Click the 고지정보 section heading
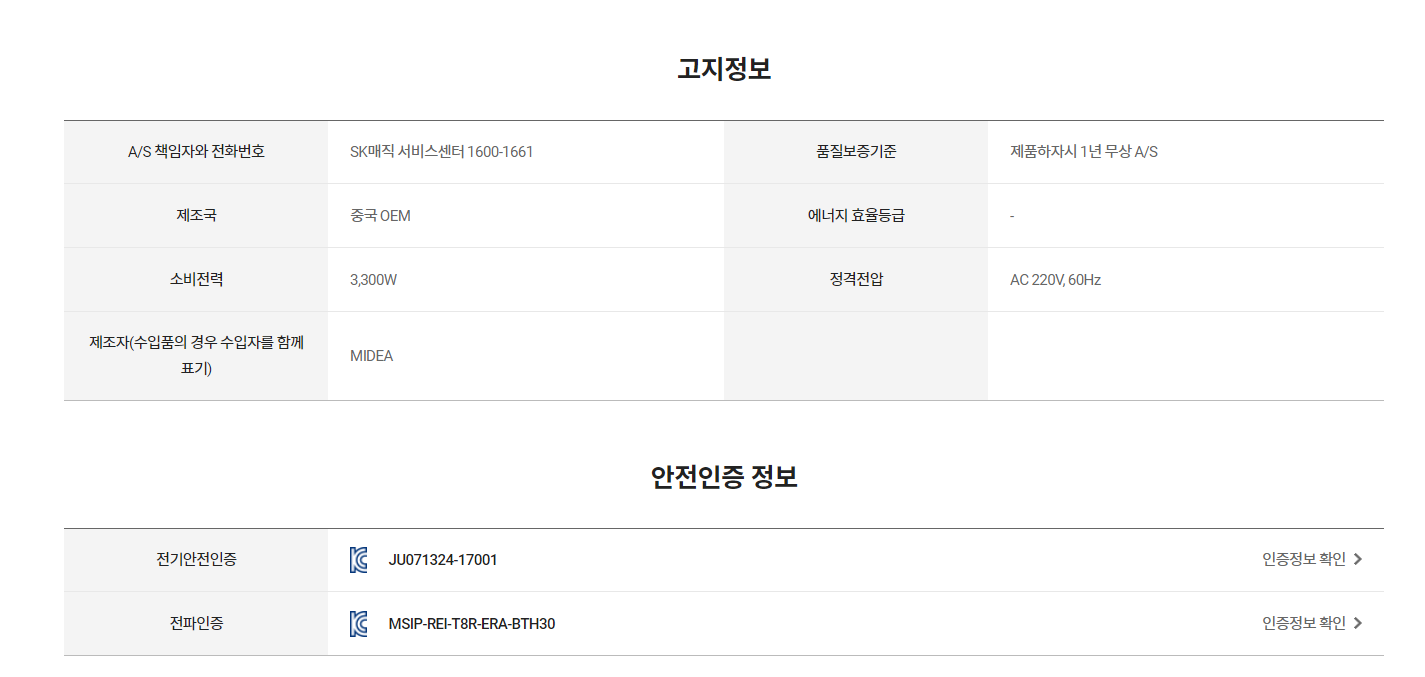This screenshot has width=1425, height=677. [x=724, y=69]
